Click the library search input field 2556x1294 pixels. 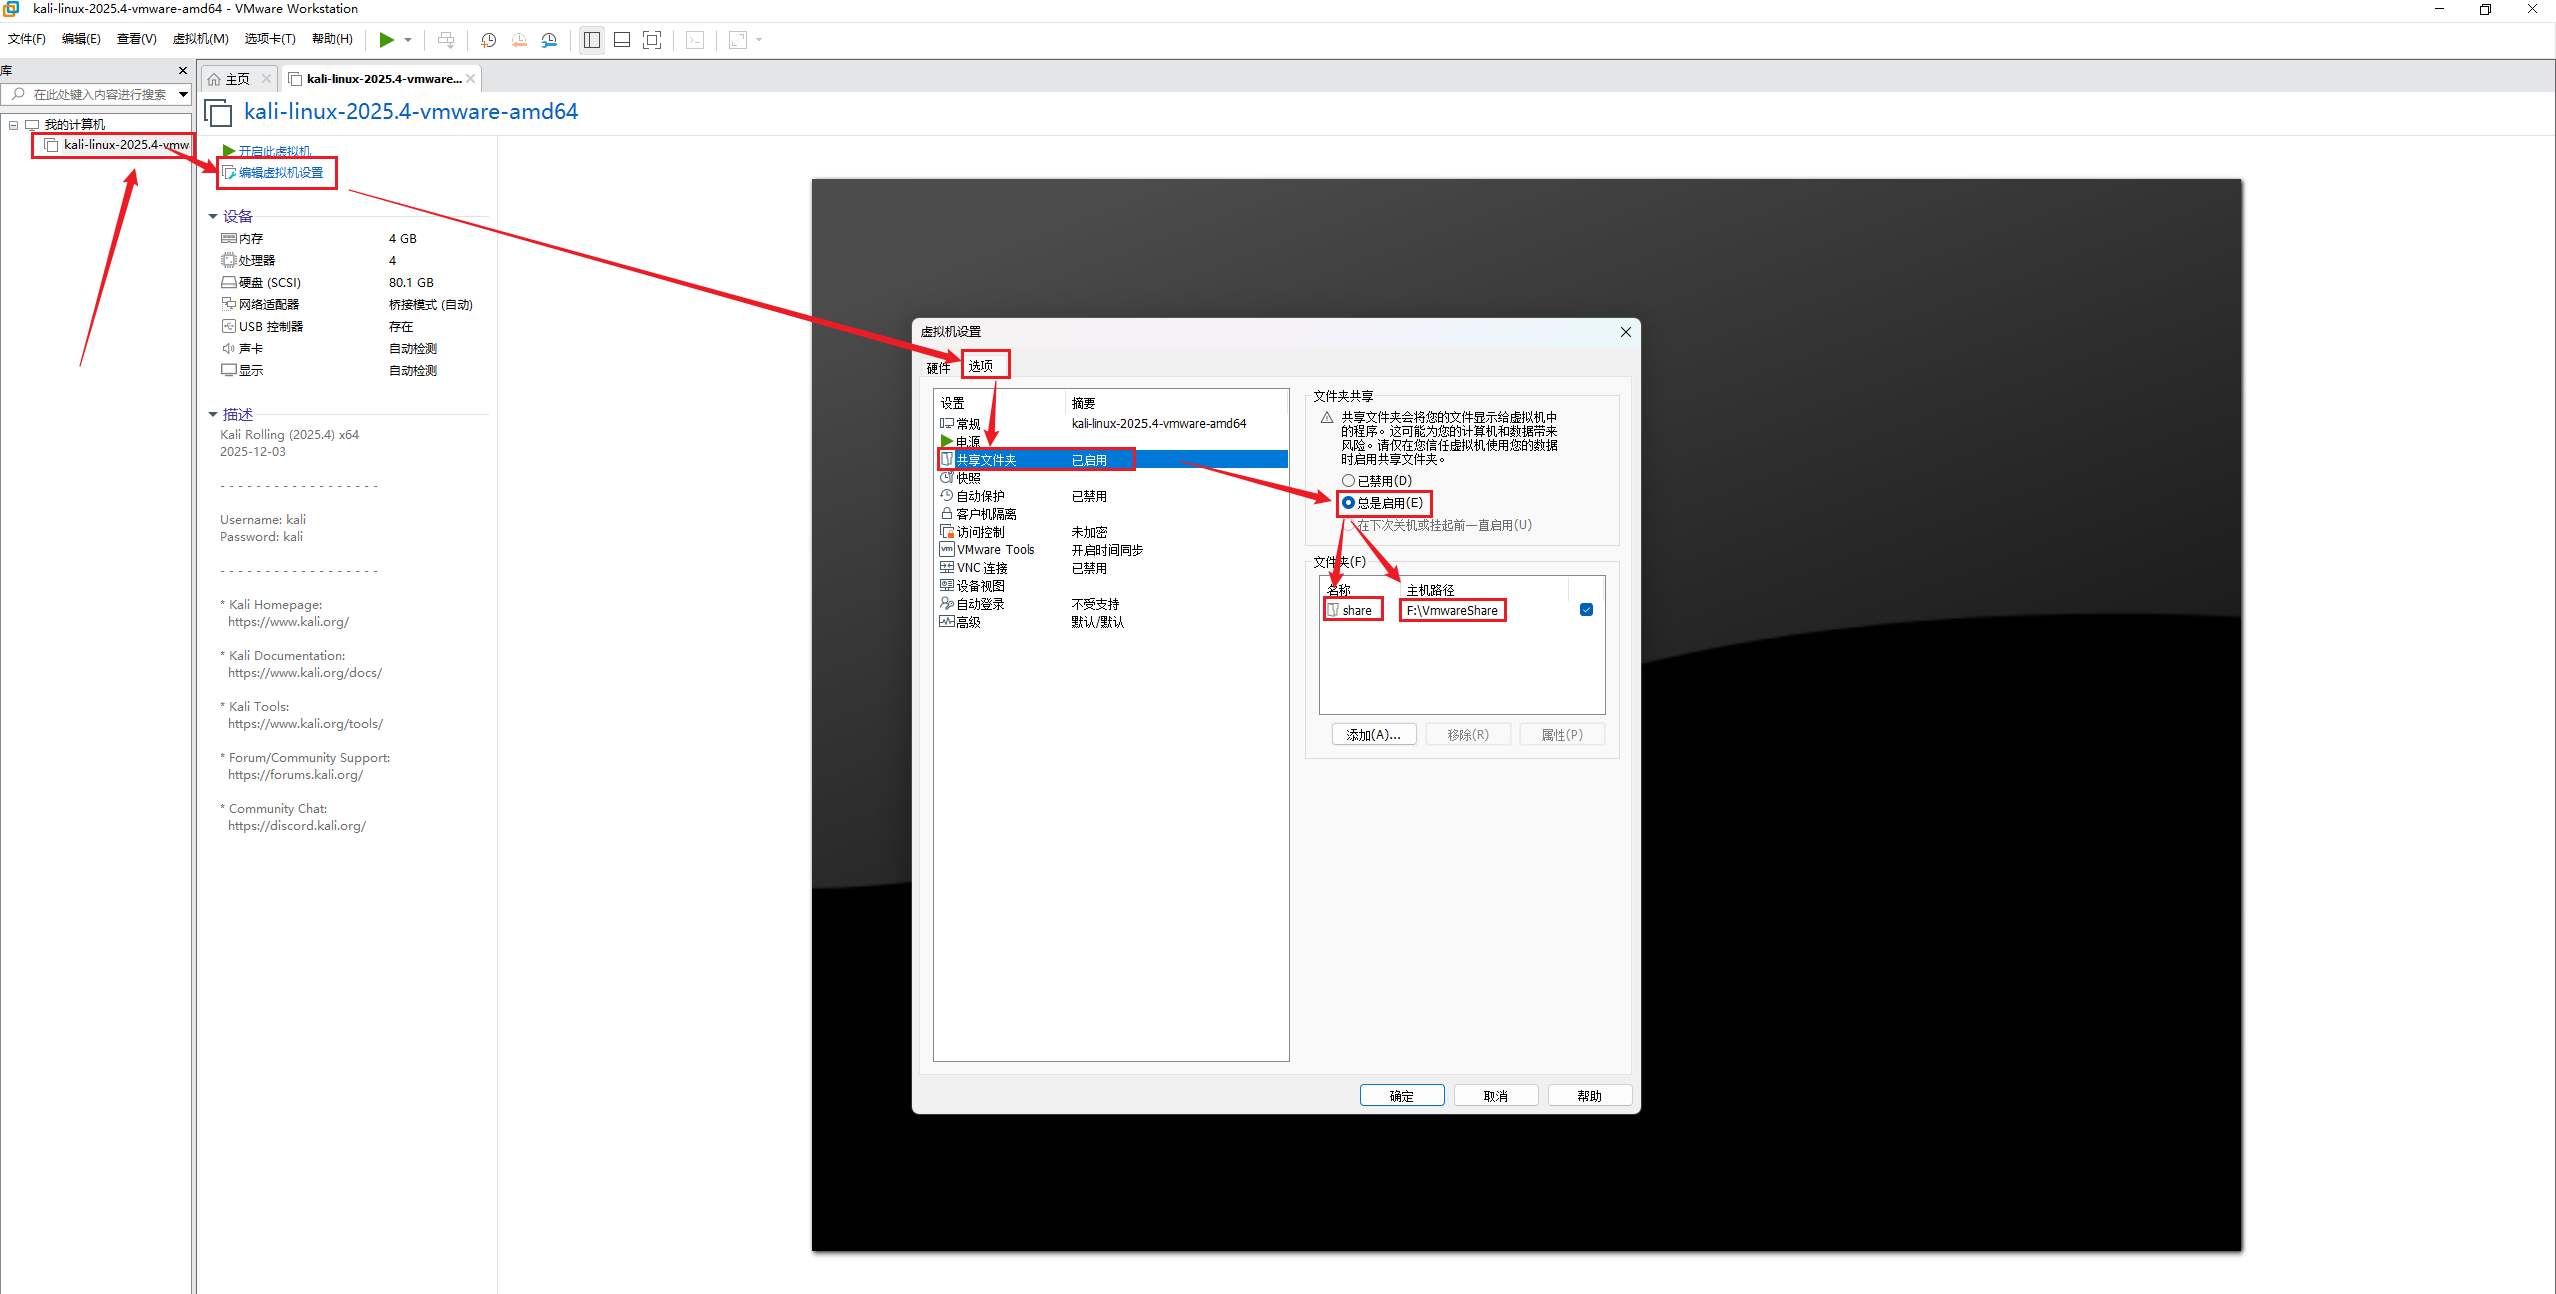[x=100, y=95]
